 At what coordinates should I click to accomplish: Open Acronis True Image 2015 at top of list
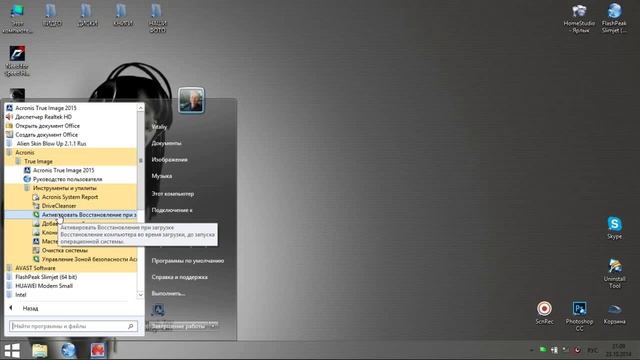[x=46, y=108]
